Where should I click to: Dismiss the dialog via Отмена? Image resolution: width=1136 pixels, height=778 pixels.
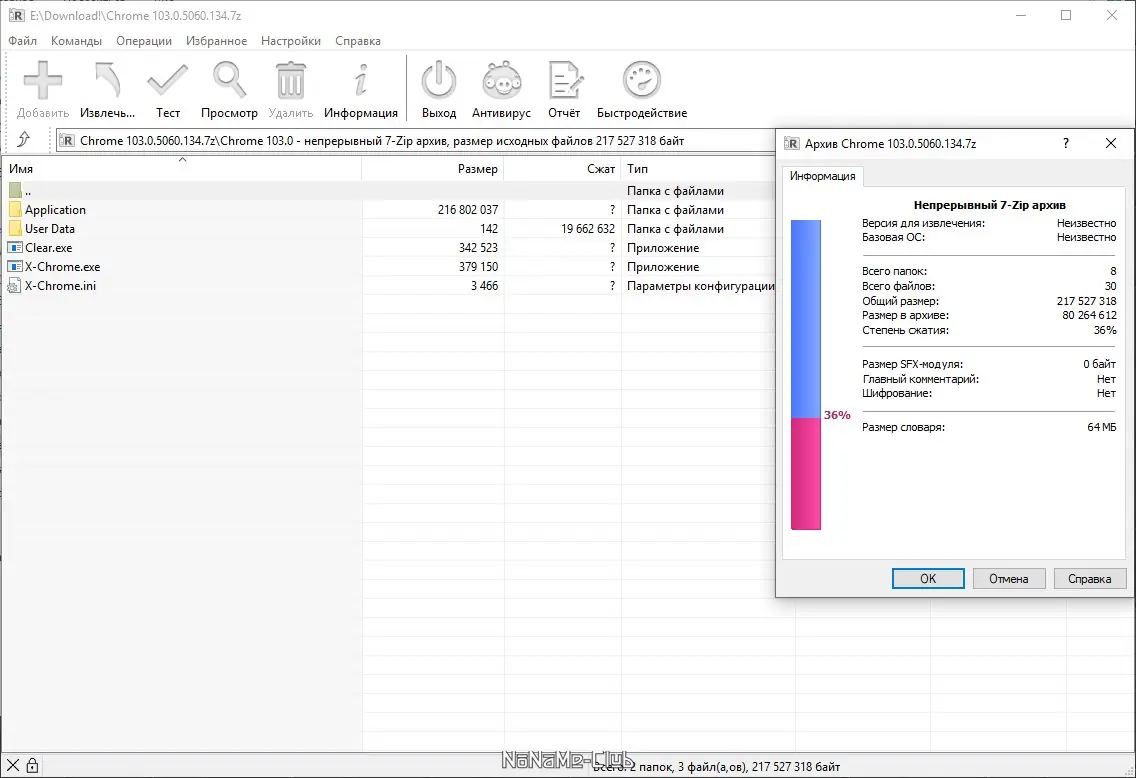click(1009, 578)
